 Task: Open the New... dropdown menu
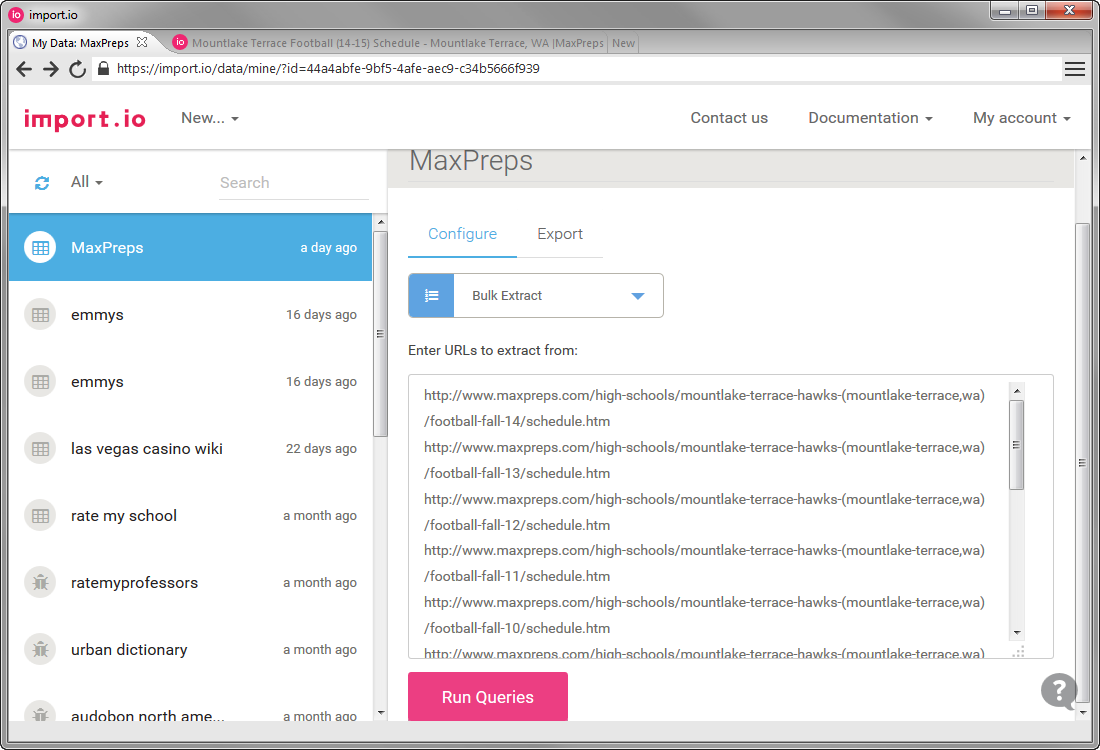[x=210, y=118]
